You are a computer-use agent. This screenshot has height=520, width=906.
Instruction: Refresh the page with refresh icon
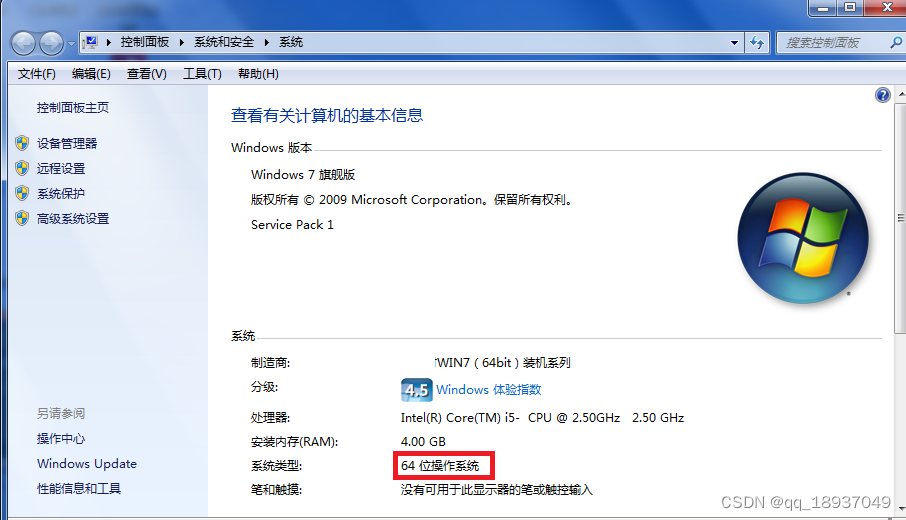(757, 43)
